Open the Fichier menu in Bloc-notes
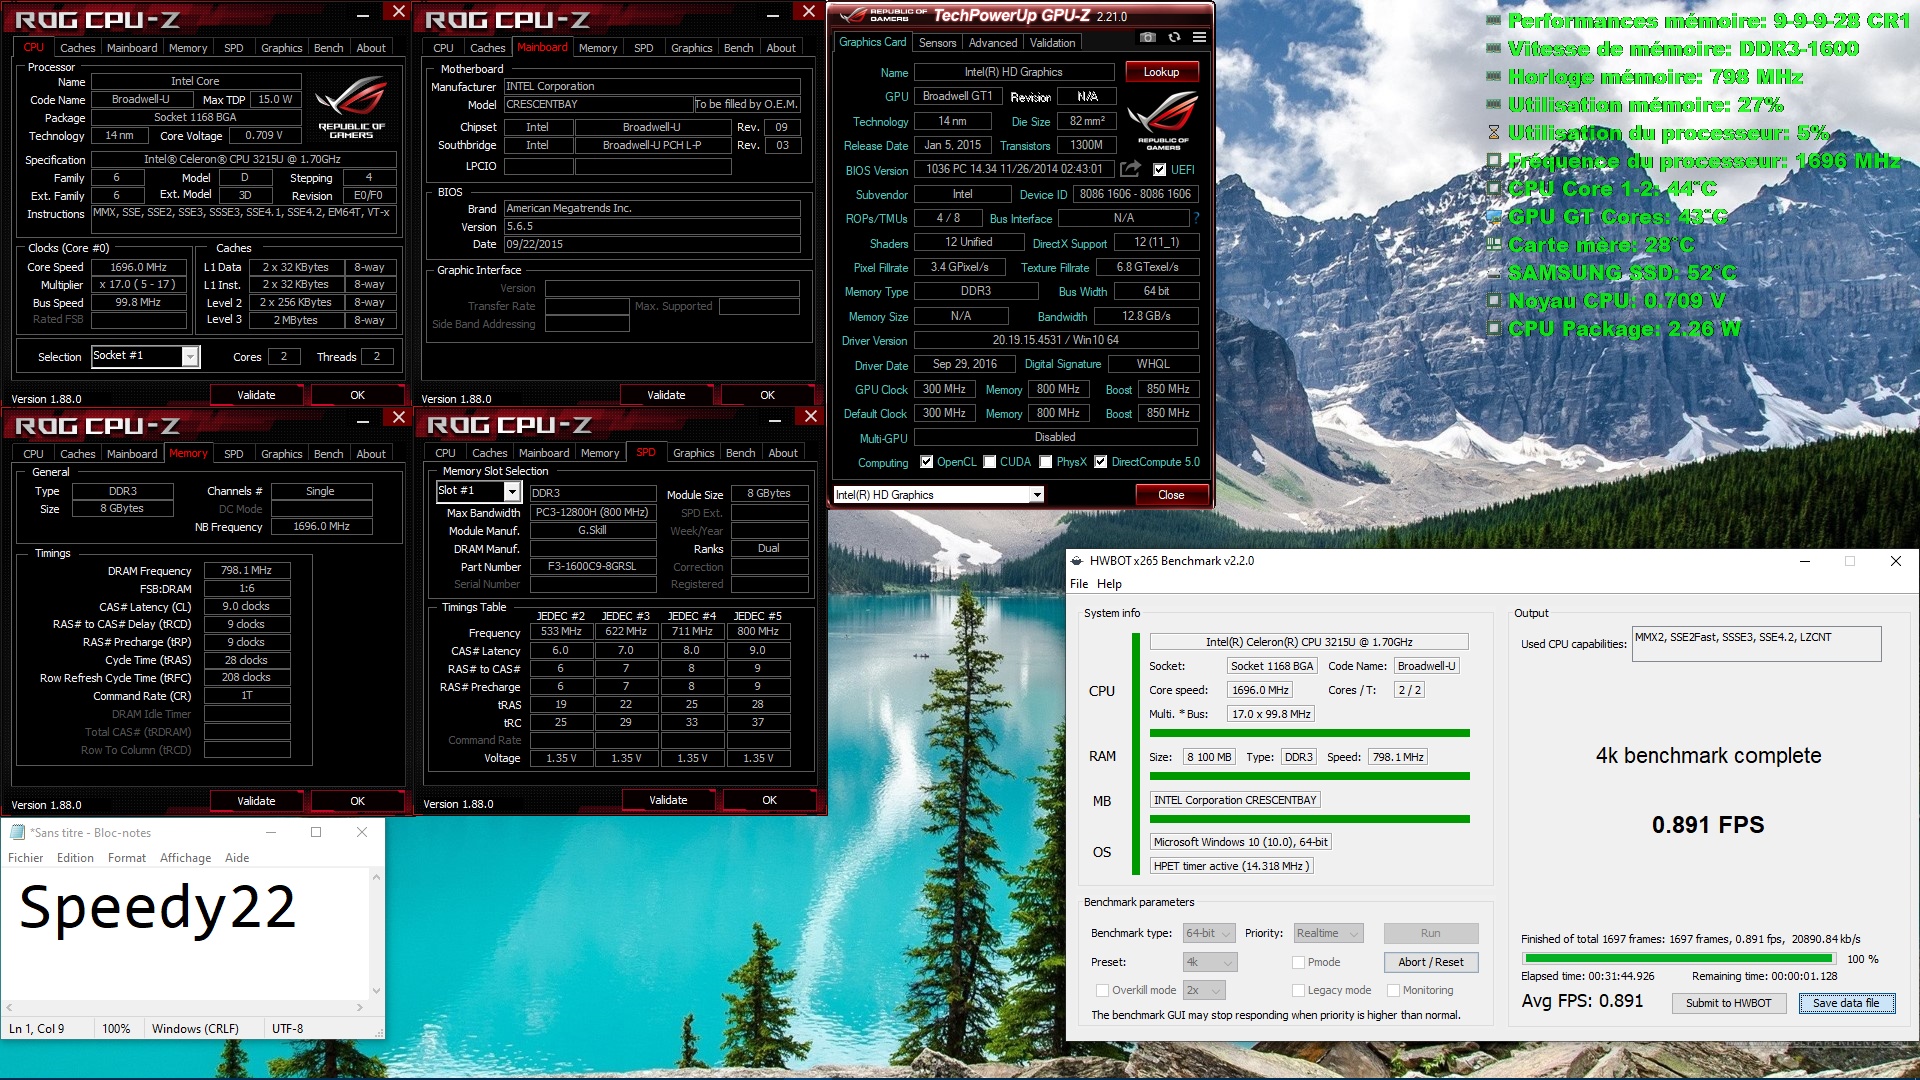This screenshot has width=1920, height=1080. click(26, 858)
